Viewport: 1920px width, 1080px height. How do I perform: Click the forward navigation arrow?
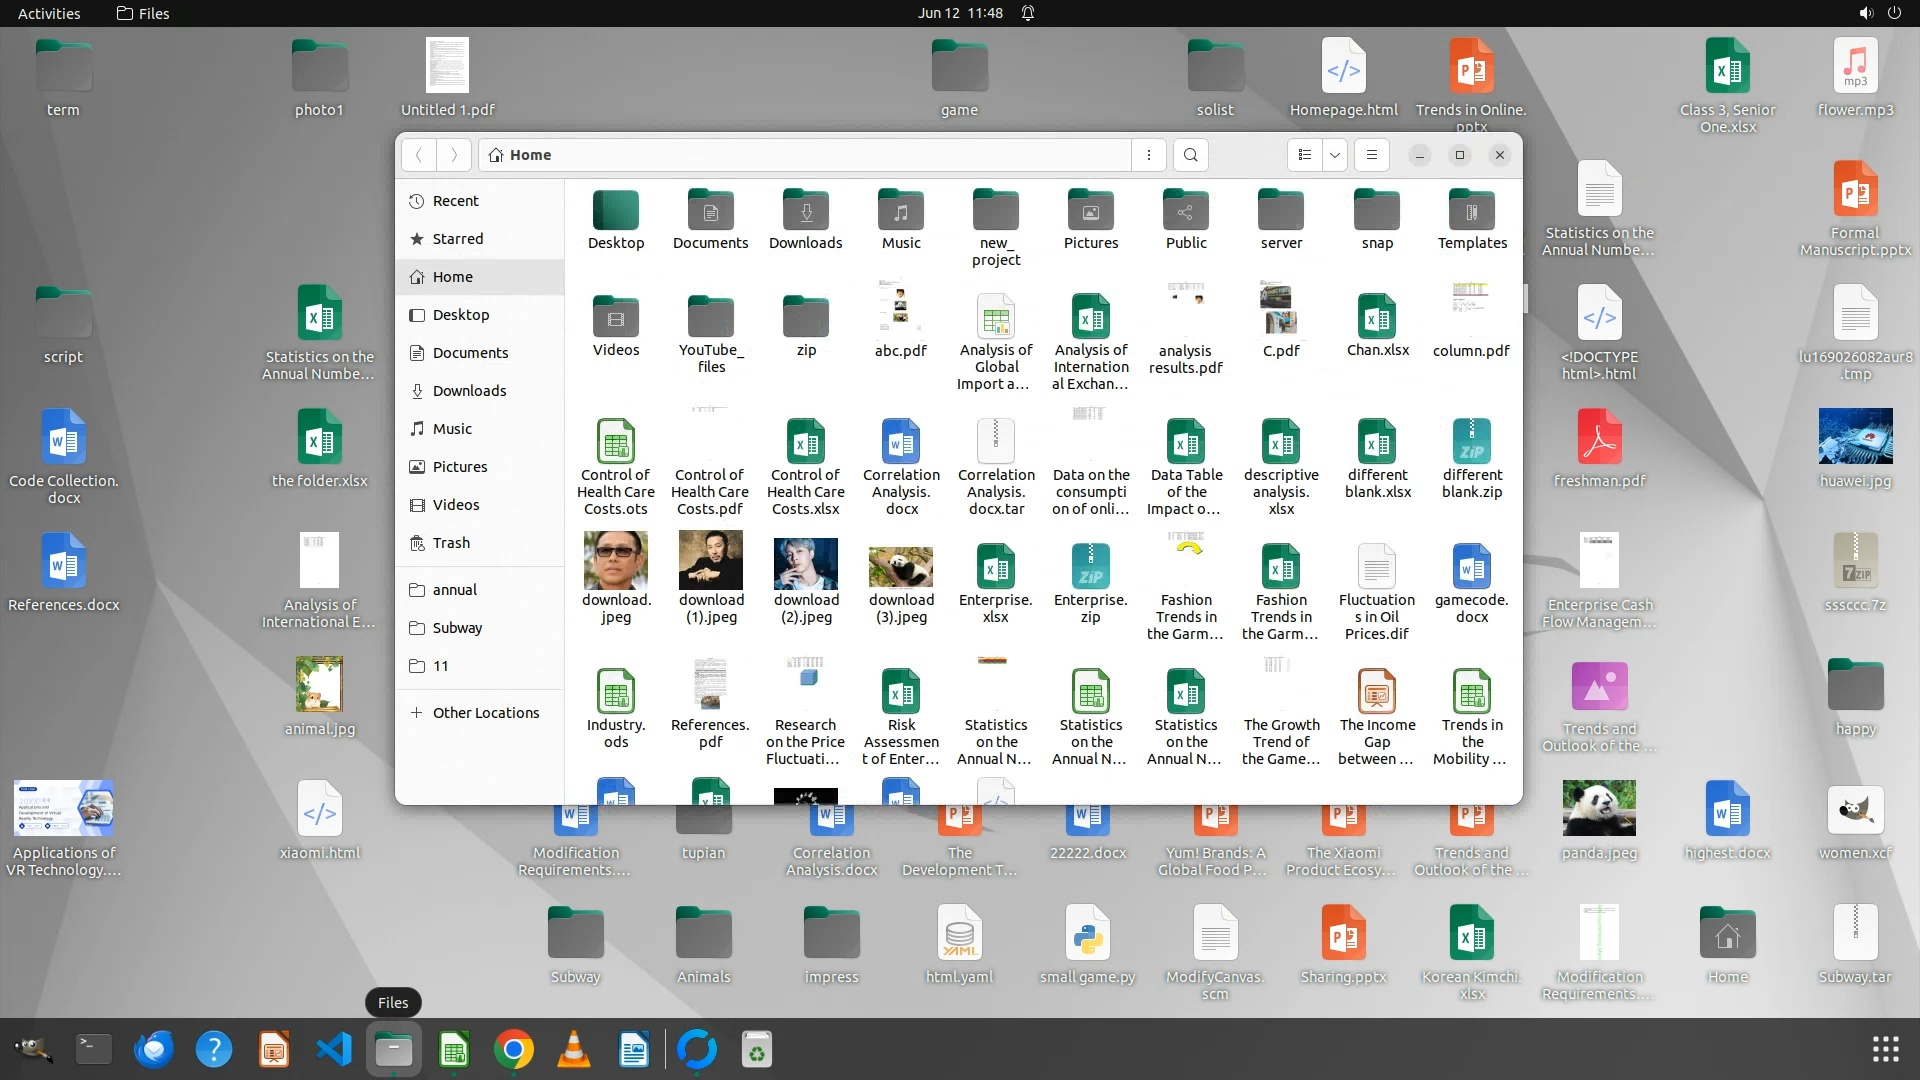453,155
